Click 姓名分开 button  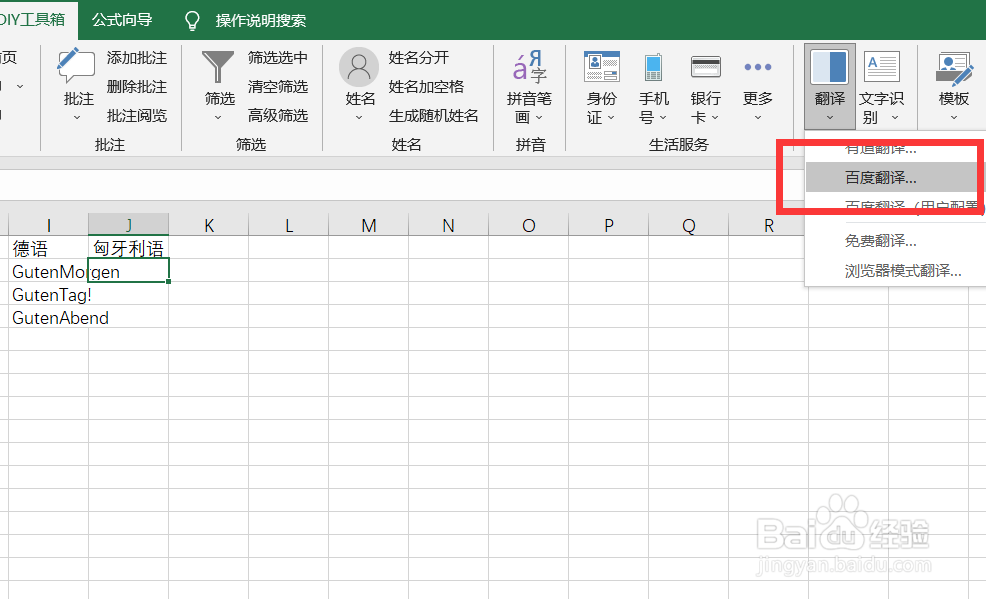pos(419,58)
